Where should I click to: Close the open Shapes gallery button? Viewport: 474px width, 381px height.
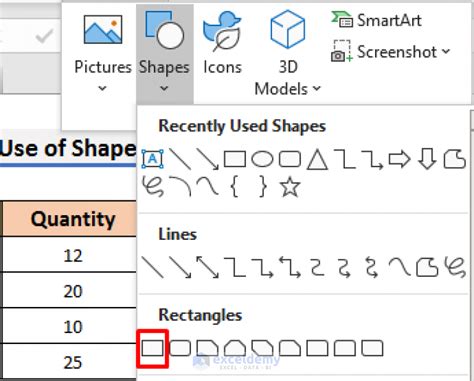point(164,53)
